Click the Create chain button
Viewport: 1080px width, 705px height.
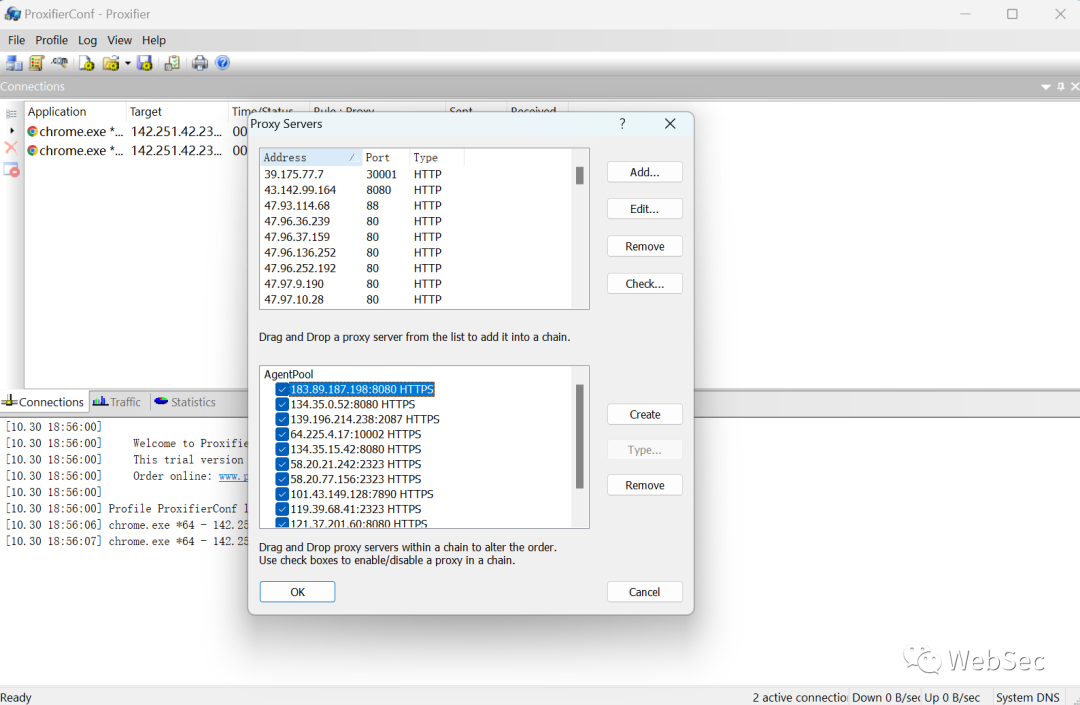(645, 414)
